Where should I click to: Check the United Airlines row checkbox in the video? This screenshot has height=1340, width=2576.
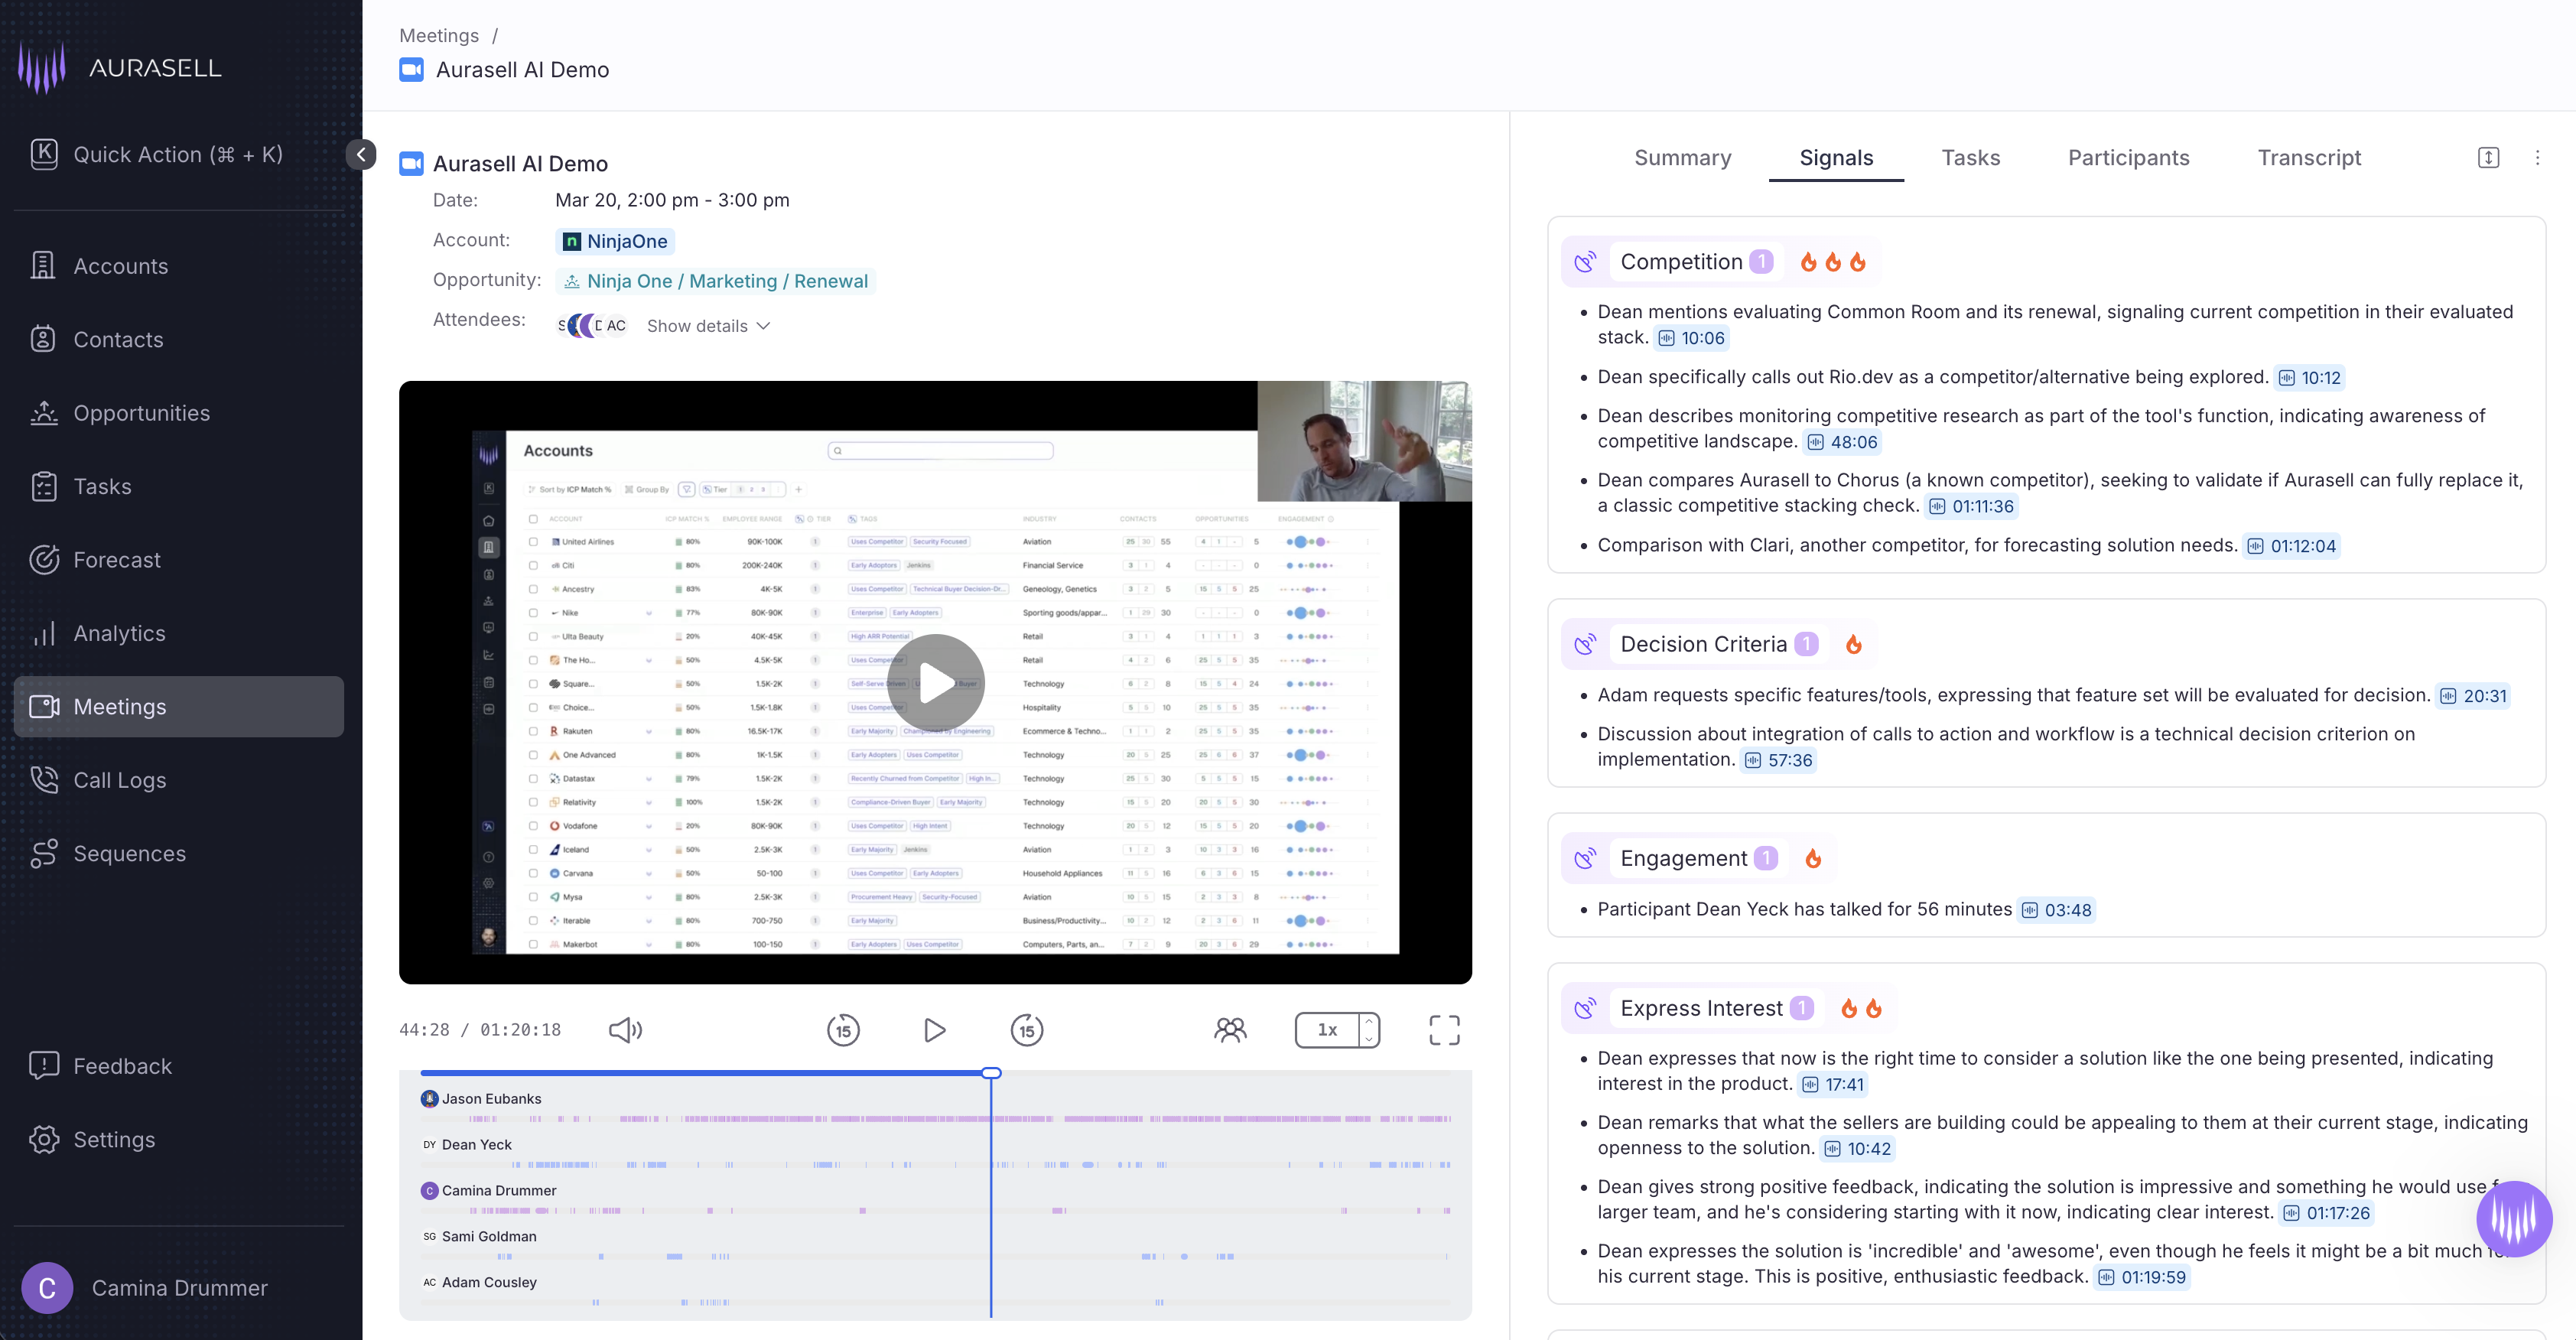pos(533,542)
